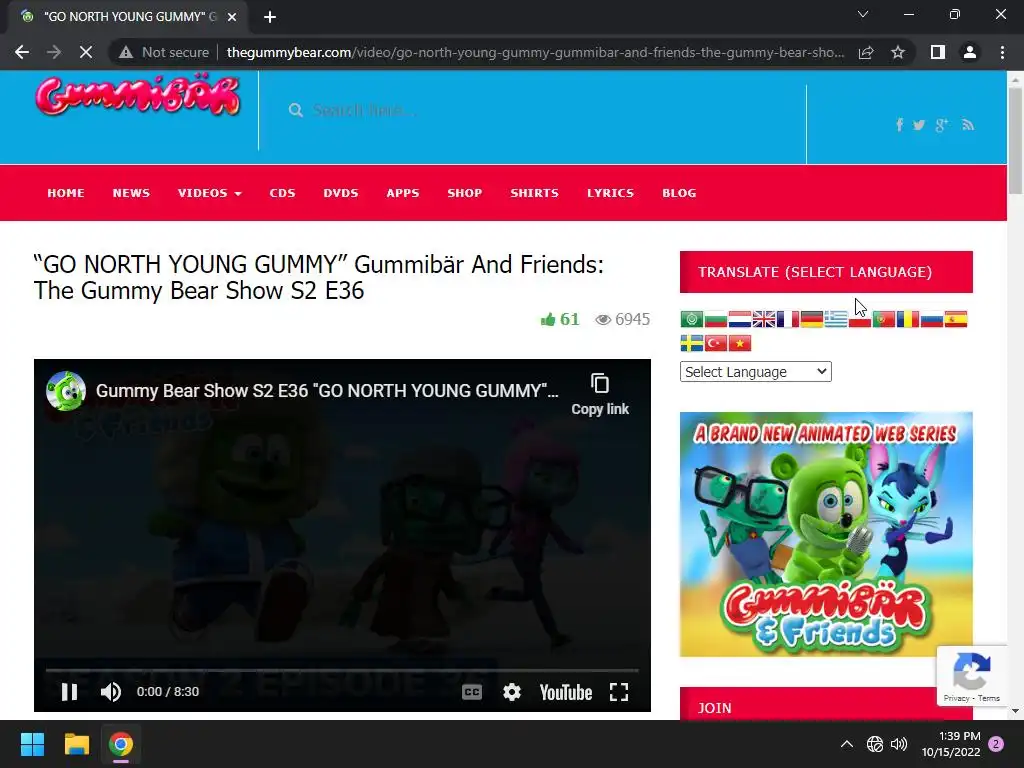Open the Twitter social link

pos(919,125)
